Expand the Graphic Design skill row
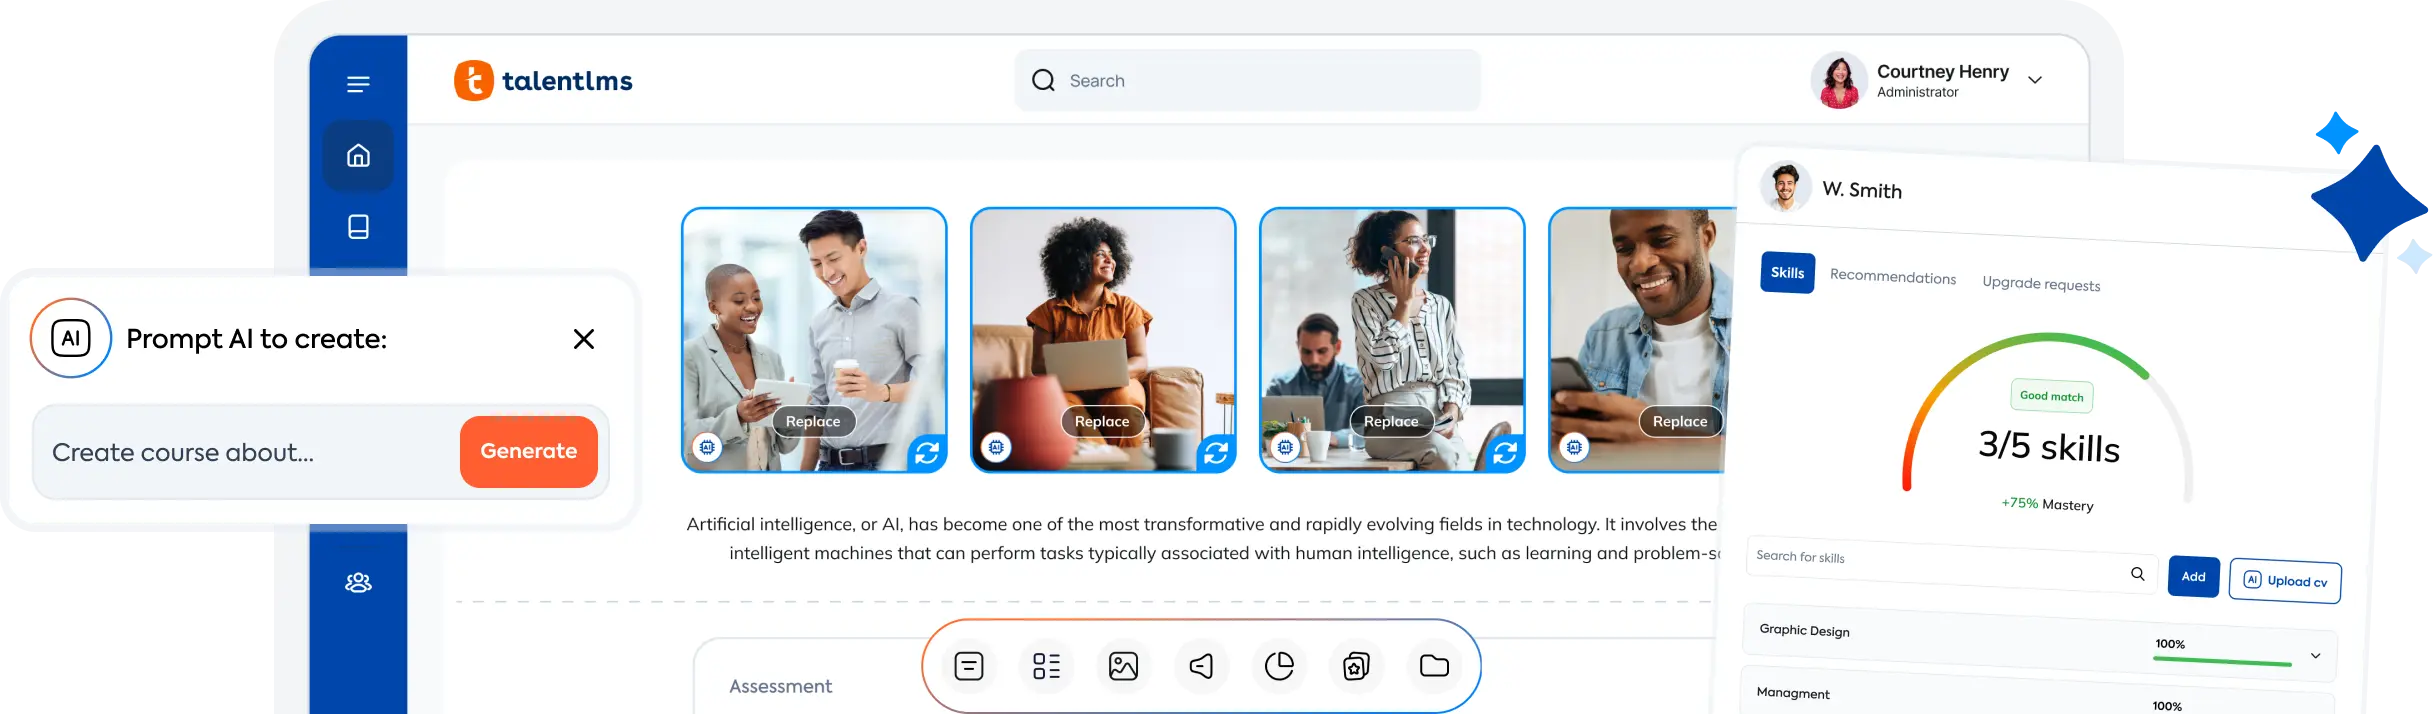 coord(2315,656)
